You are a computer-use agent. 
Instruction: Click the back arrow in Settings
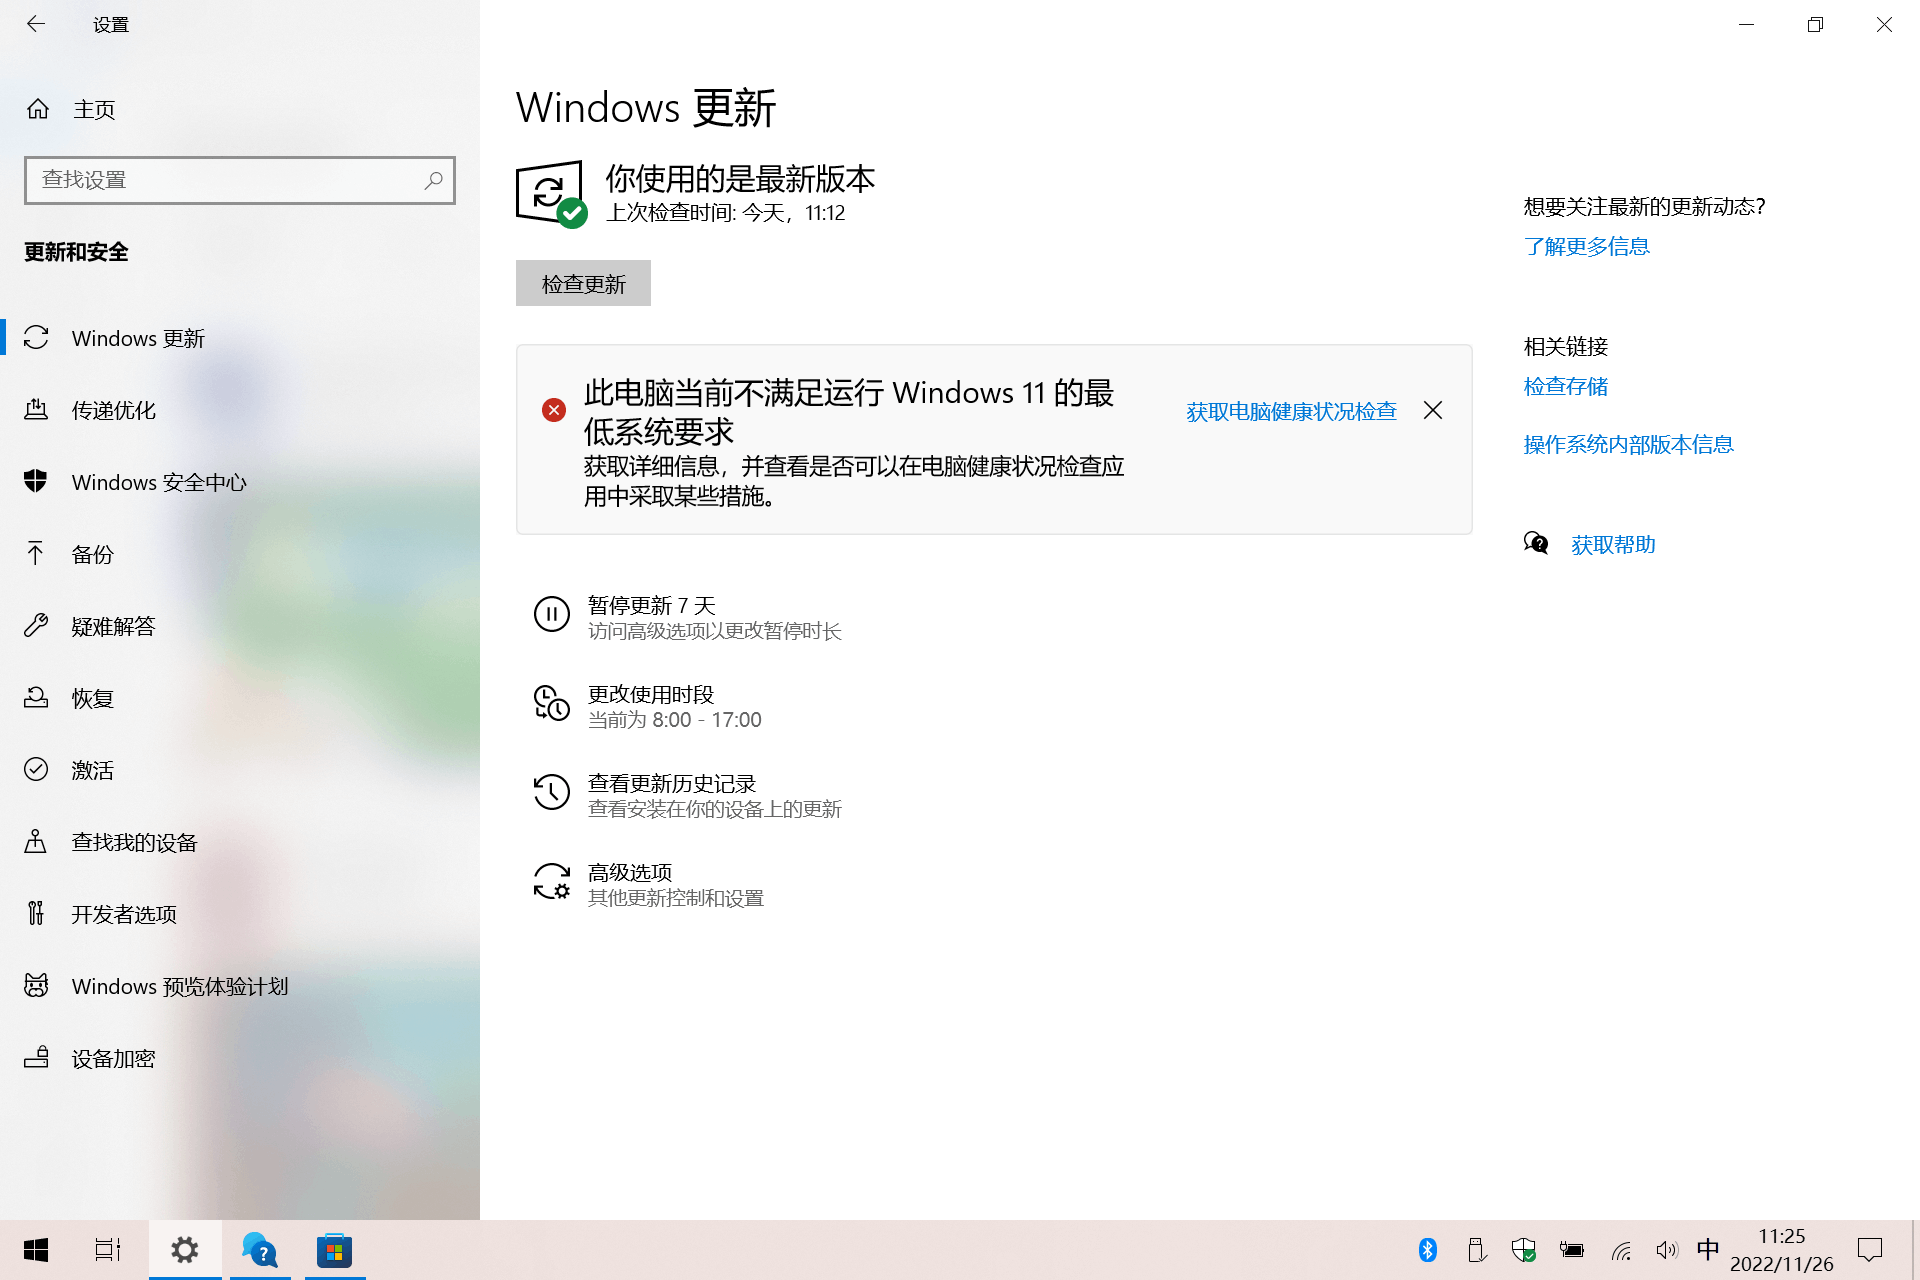(x=36, y=24)
